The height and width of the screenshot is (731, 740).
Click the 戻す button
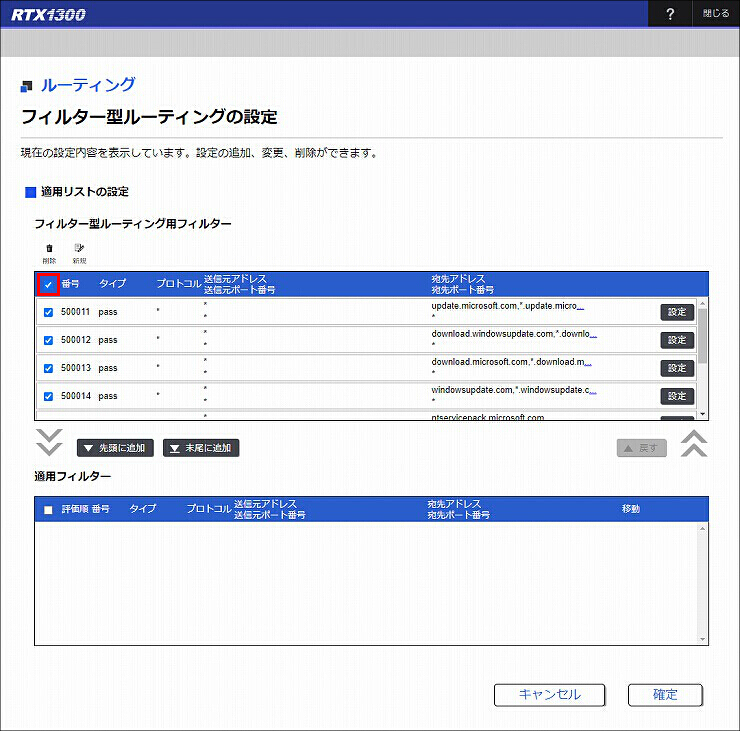point(642,448)
